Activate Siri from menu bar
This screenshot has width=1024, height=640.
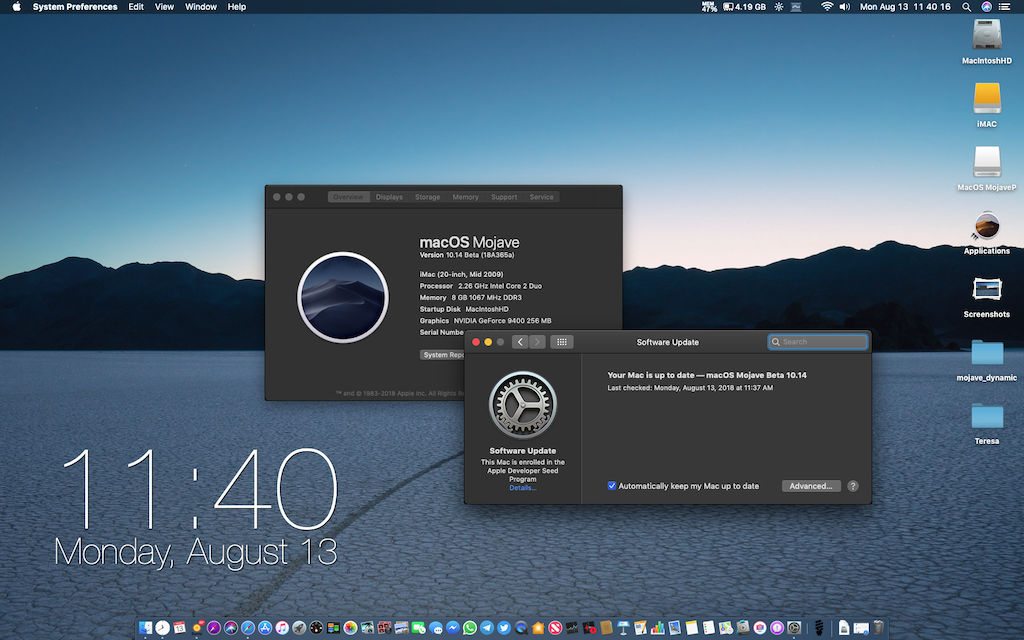pyautogui.click(x=986, y=7)
